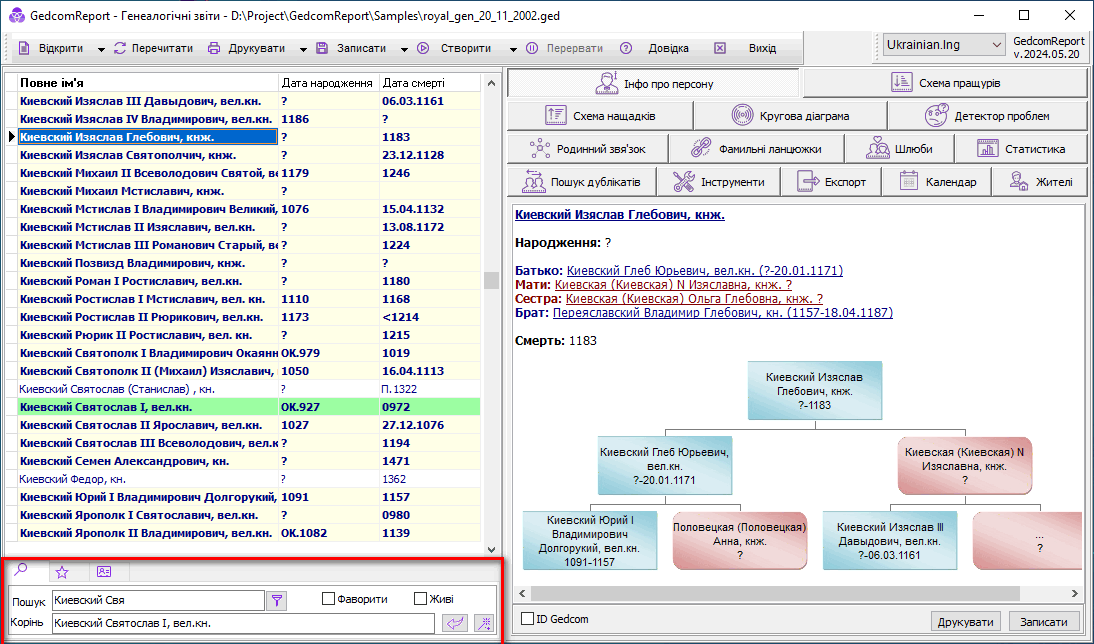Viewport: 1094px width, 644px height.
Task: Click the Друкувати button below the chart
Action: point(965,621)
